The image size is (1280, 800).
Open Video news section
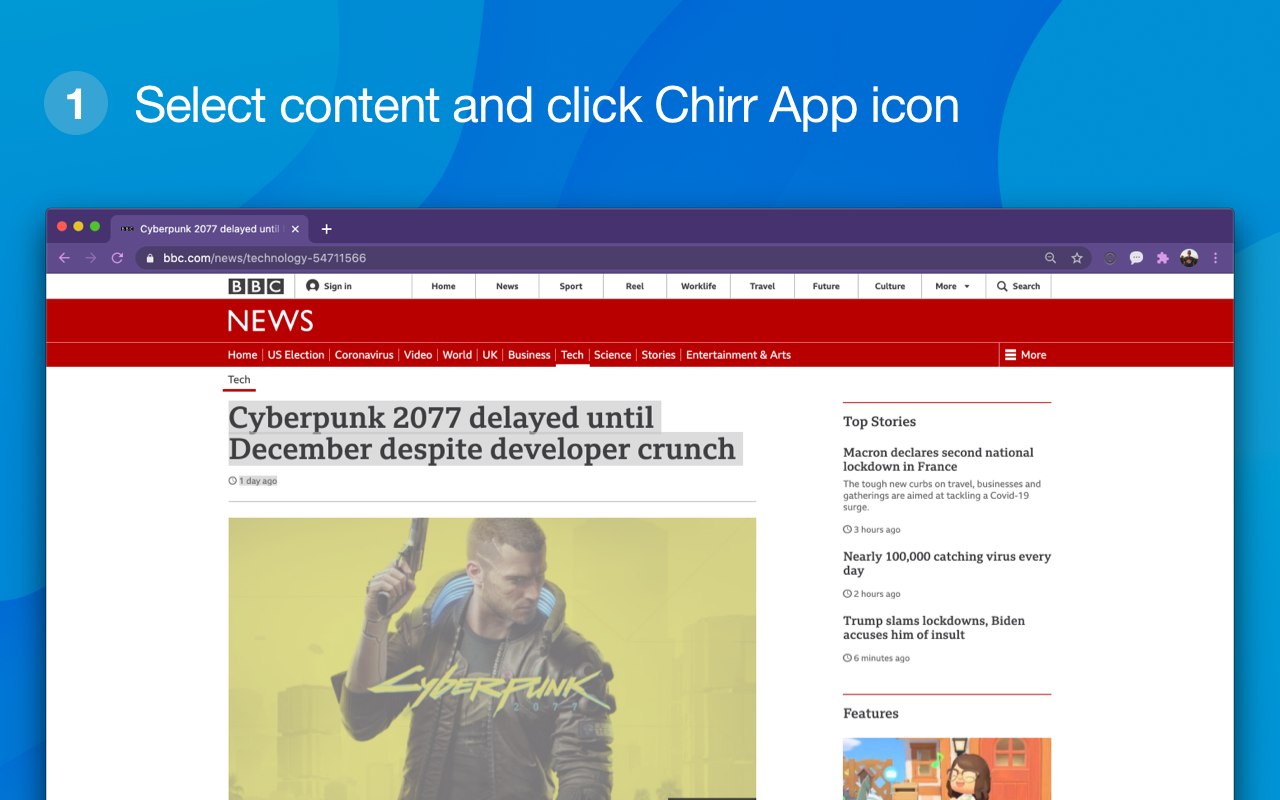coord(418,355)
